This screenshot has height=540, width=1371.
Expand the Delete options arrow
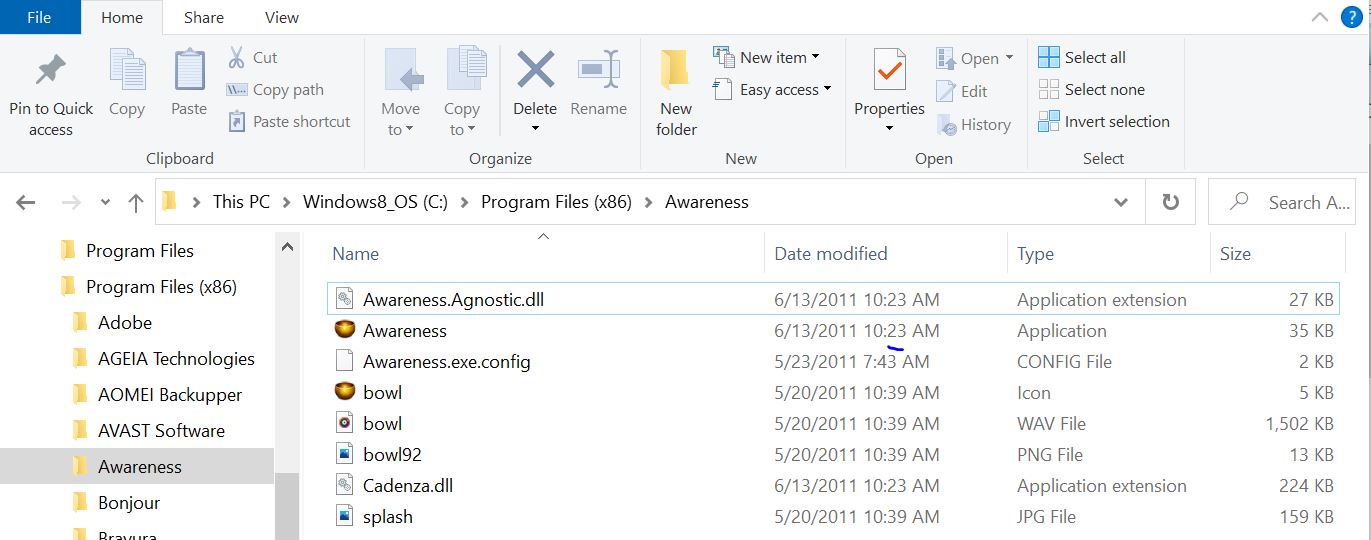(x=535, y=128)
